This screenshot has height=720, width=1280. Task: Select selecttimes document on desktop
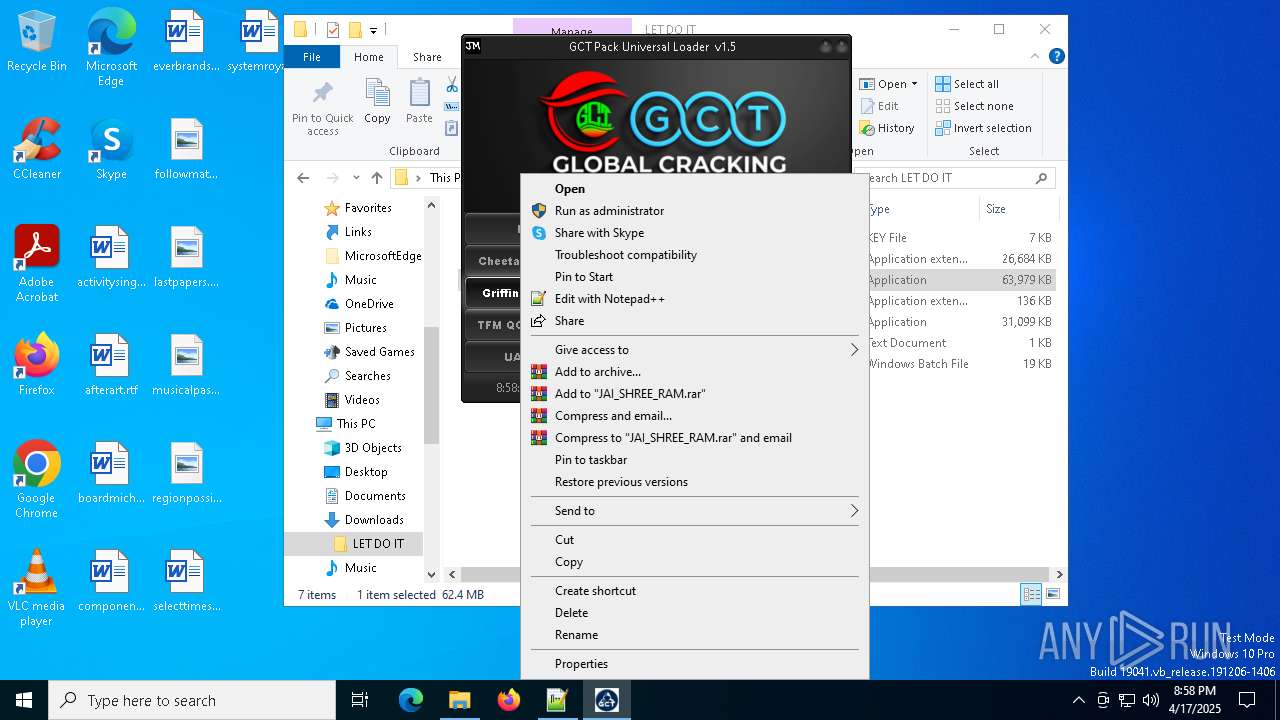coord(186,581)
